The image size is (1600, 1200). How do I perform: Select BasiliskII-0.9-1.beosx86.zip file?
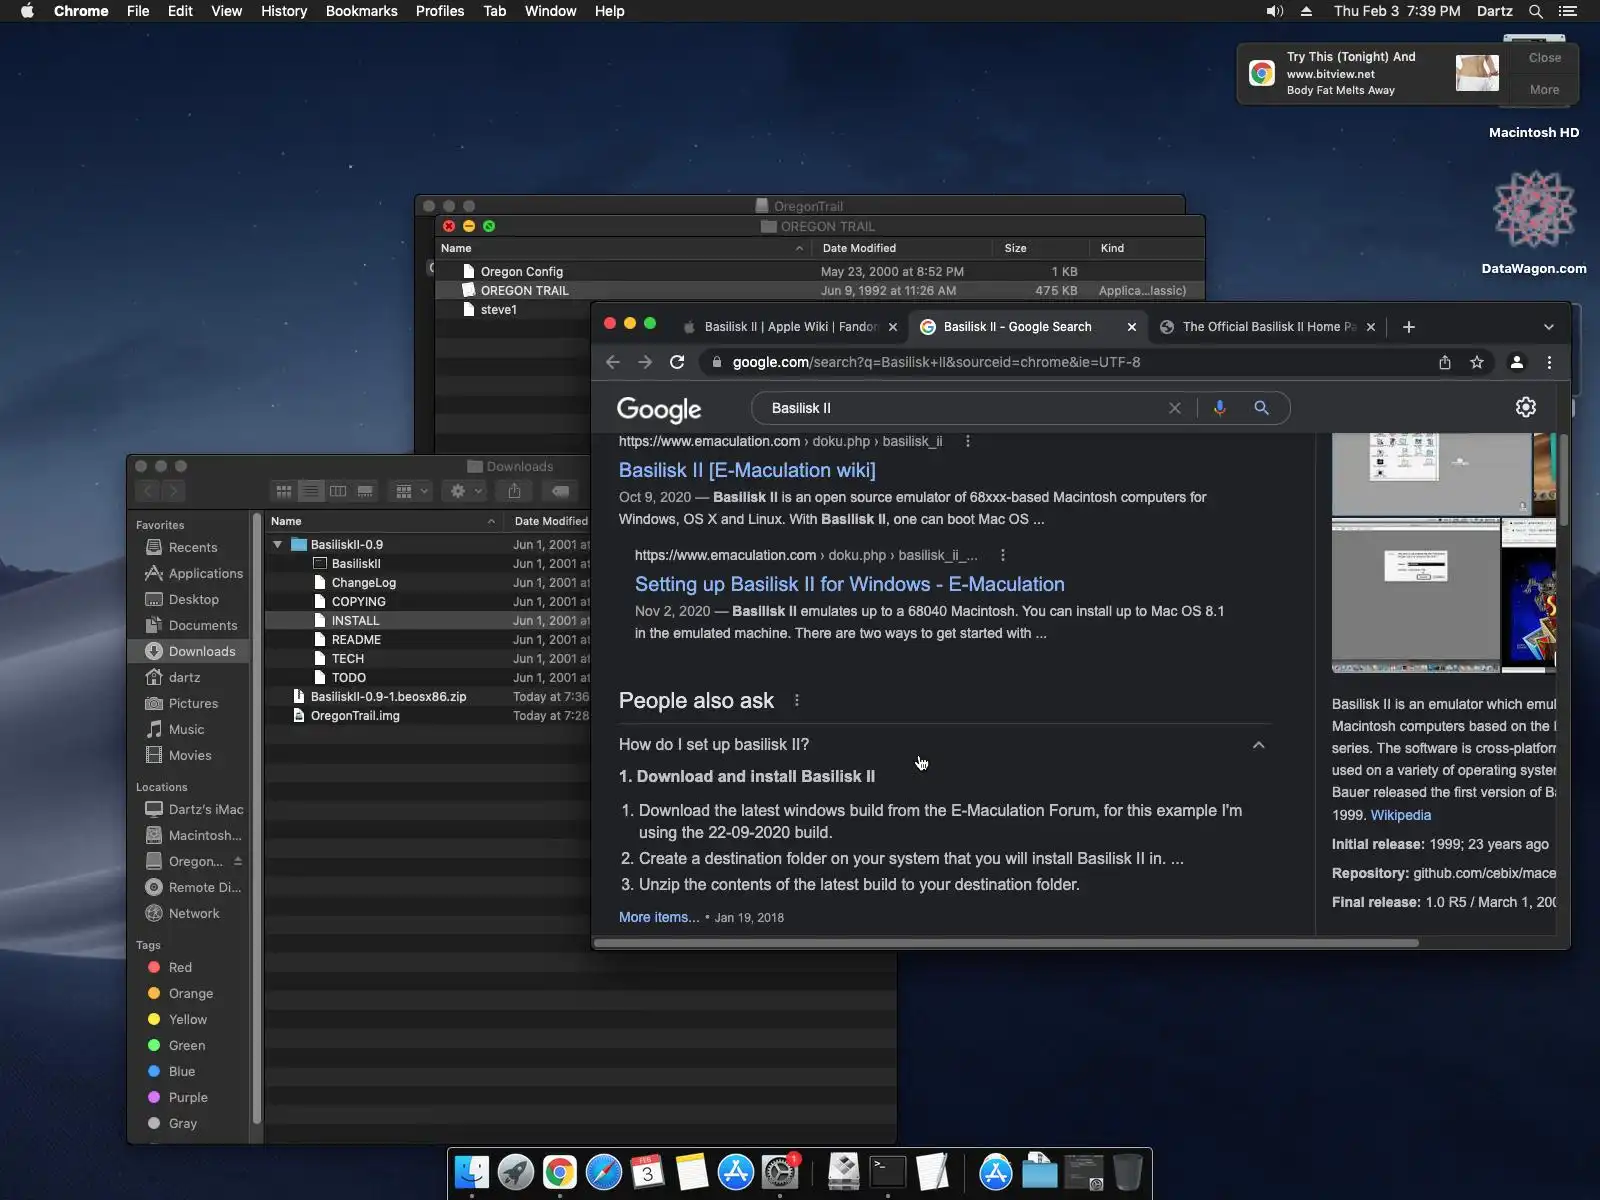[388, 697]
